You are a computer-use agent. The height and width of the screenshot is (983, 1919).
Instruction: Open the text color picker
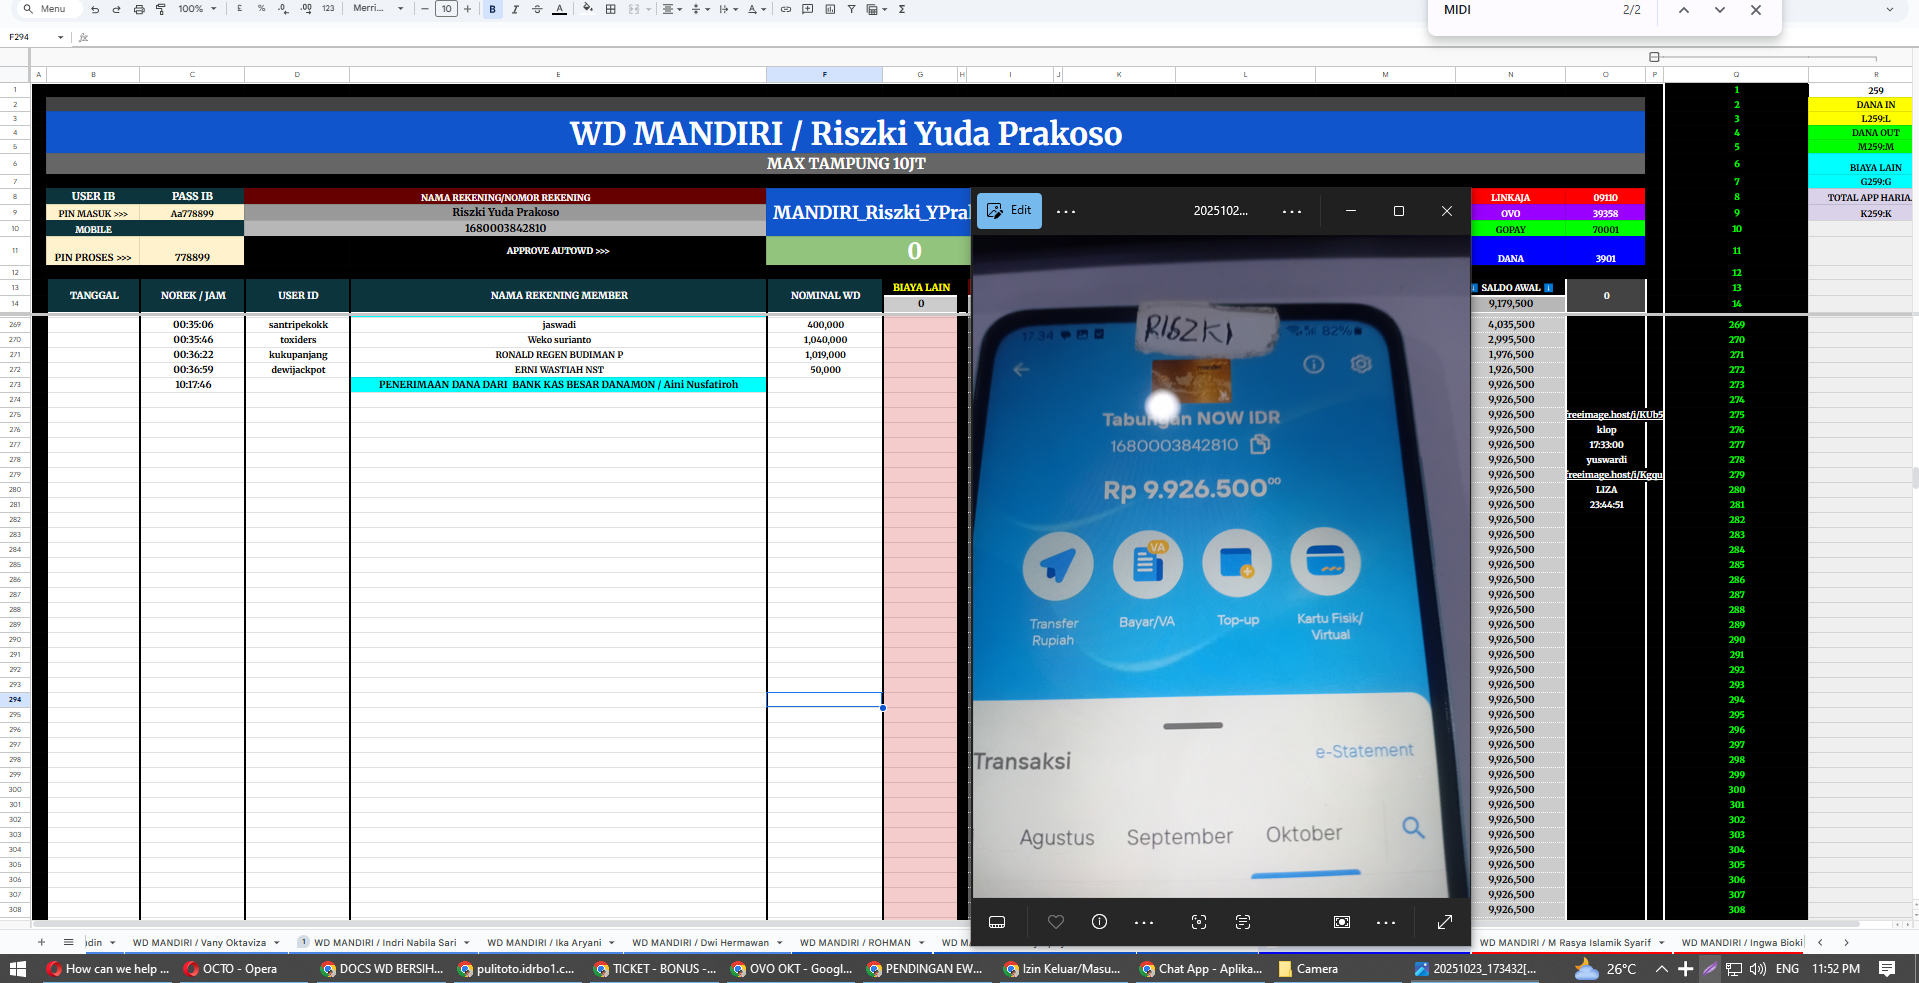tap(559, 9)
